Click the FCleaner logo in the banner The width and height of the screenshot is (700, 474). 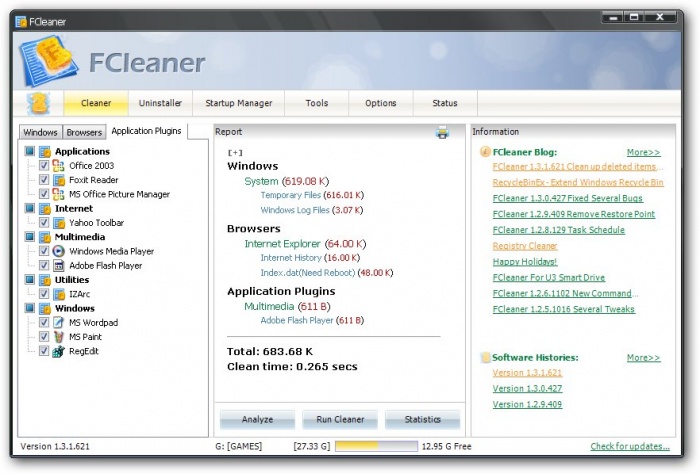[x=49, y=61]
